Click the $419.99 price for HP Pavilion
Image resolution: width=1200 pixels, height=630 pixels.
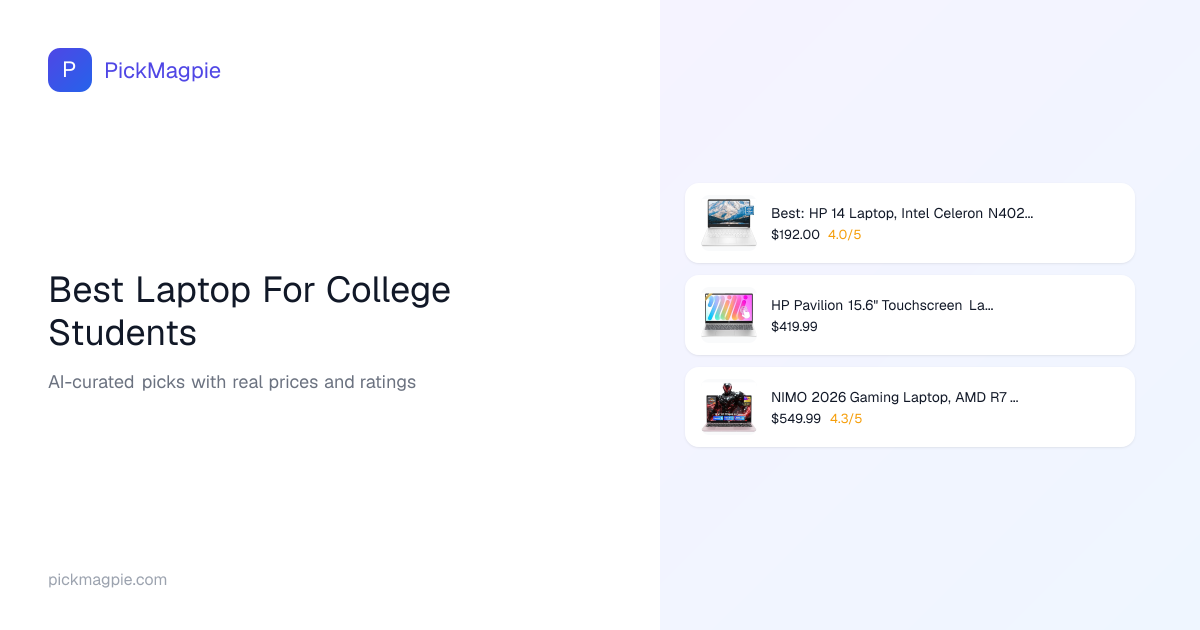794,327
